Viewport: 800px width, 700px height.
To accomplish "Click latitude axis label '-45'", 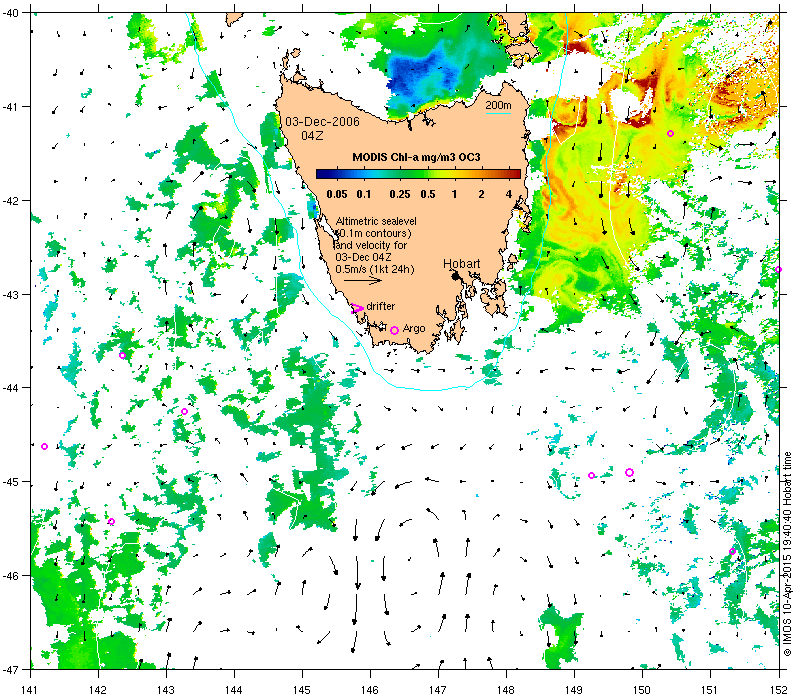I will point(11,482).
